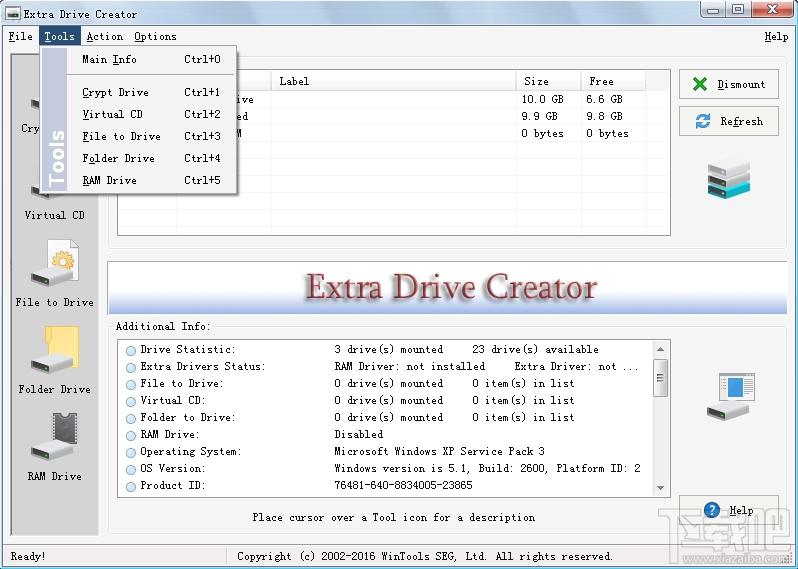798x569 pixels.
Task: Click the RAM Drive info row bullet
Action: (131, 436)
